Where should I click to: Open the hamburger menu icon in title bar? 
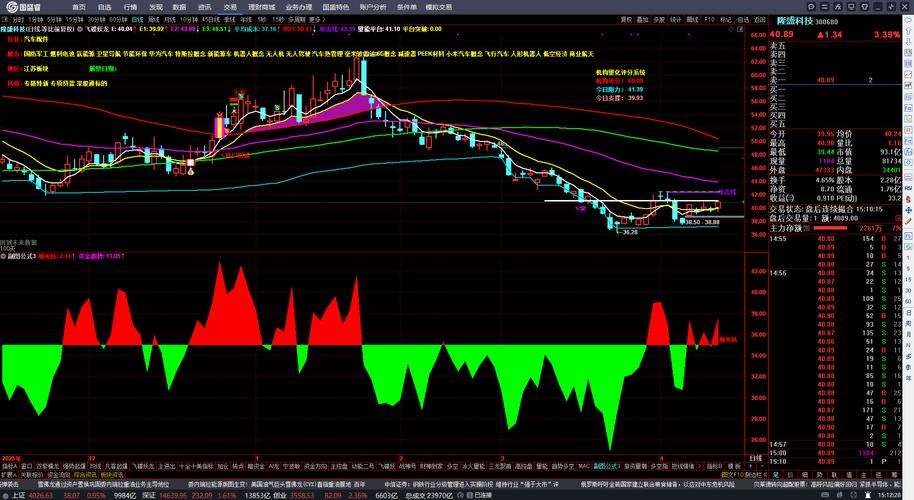pyautogui.click(x=825, y=6)
